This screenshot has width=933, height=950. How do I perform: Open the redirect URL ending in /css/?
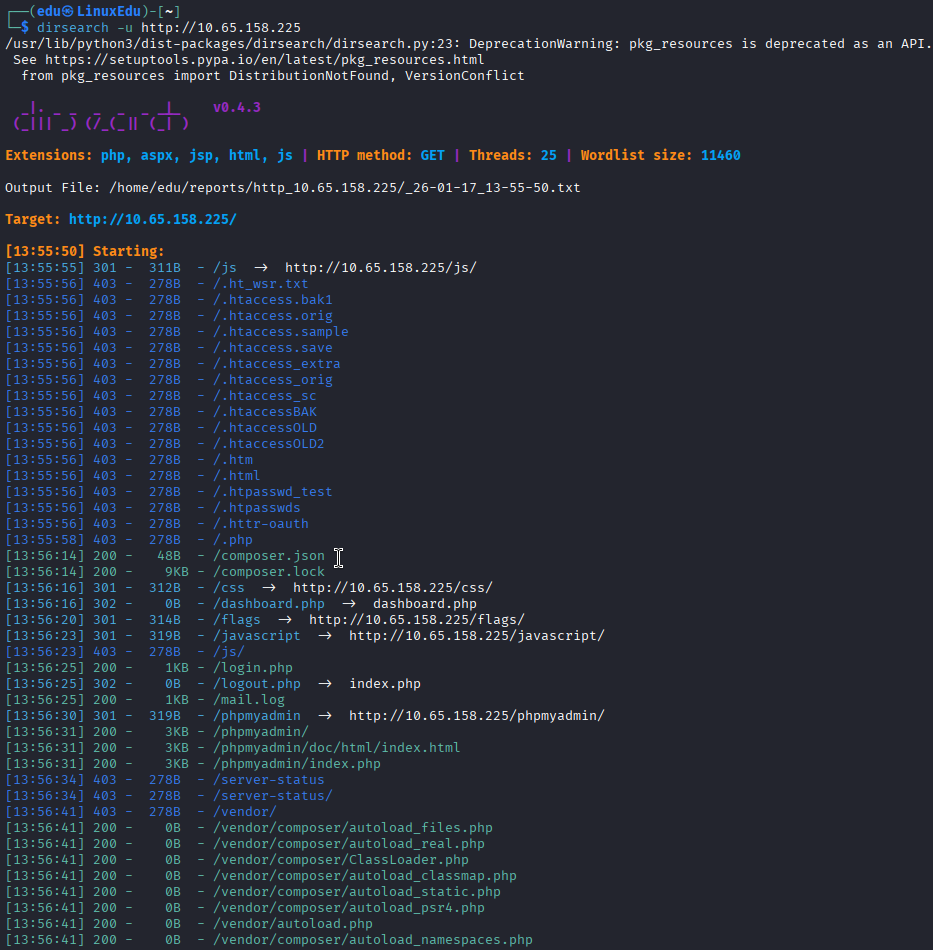(x=393, y=588)
